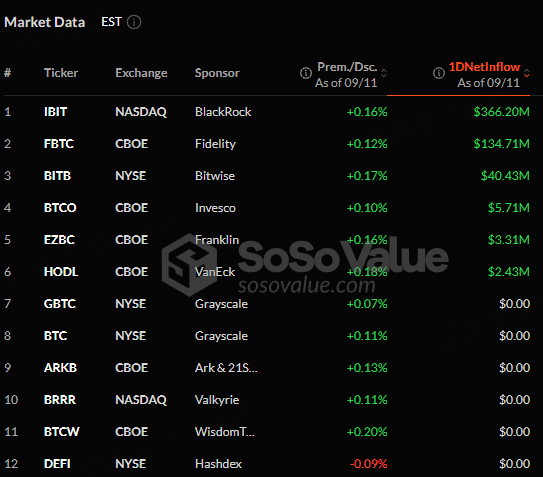Click the info icon next to EST
This screenshot has width=543, height=477.
tap(134, 22)
